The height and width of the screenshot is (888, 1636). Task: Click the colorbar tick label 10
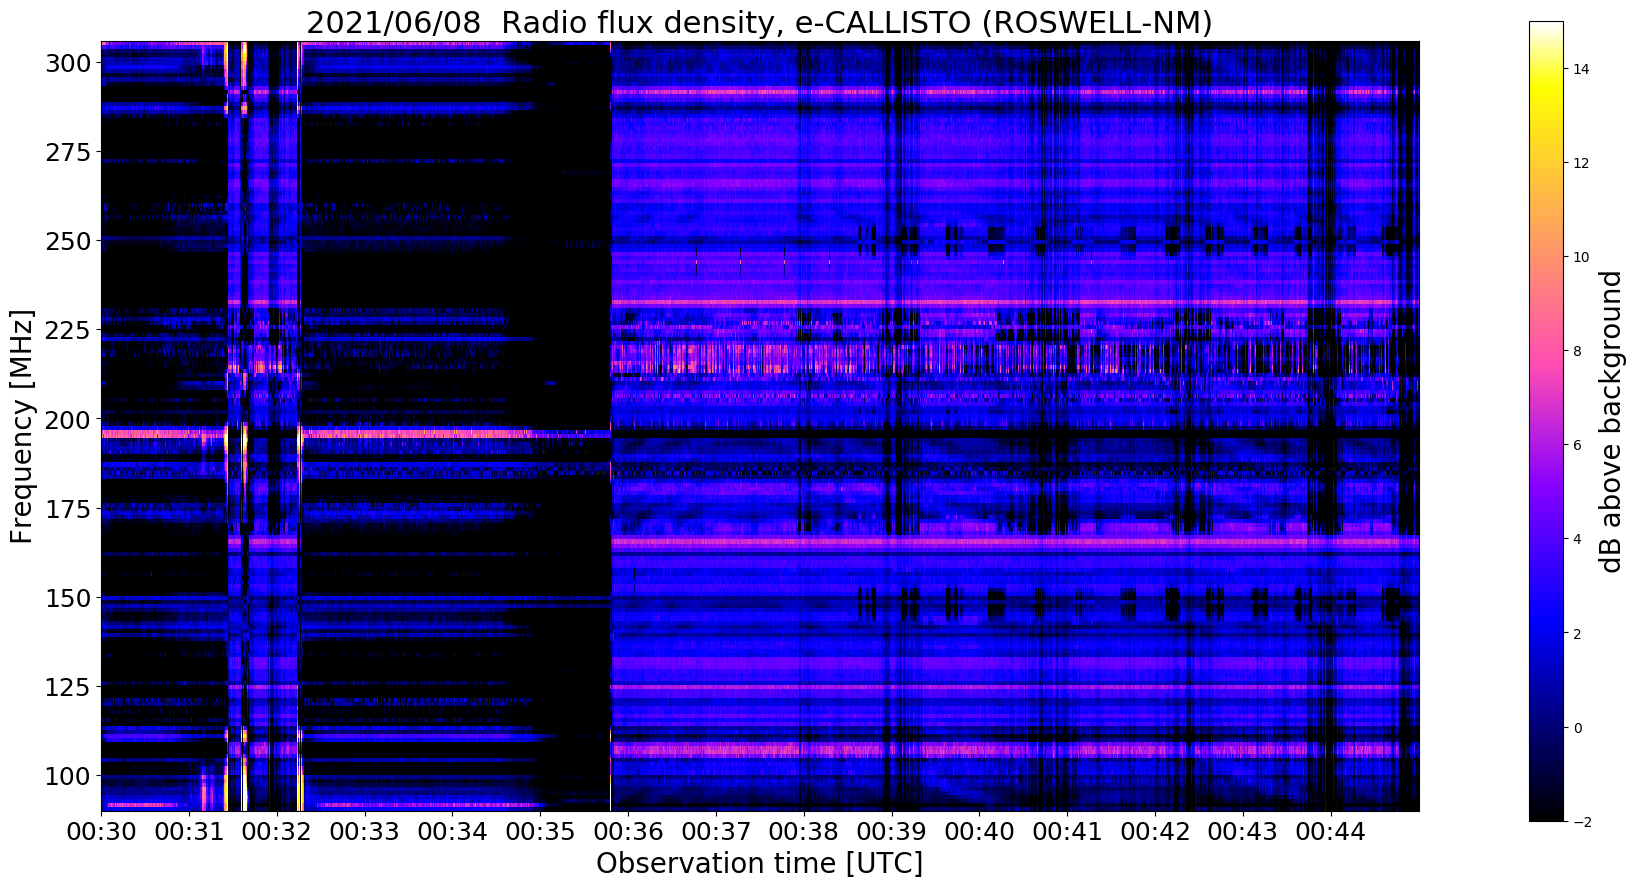point(1581,257)
